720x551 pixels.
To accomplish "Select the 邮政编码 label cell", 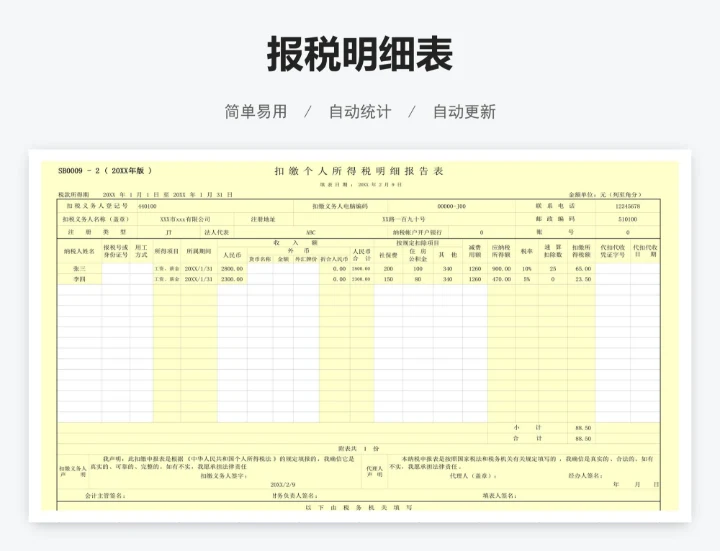I will coord(555,219).
